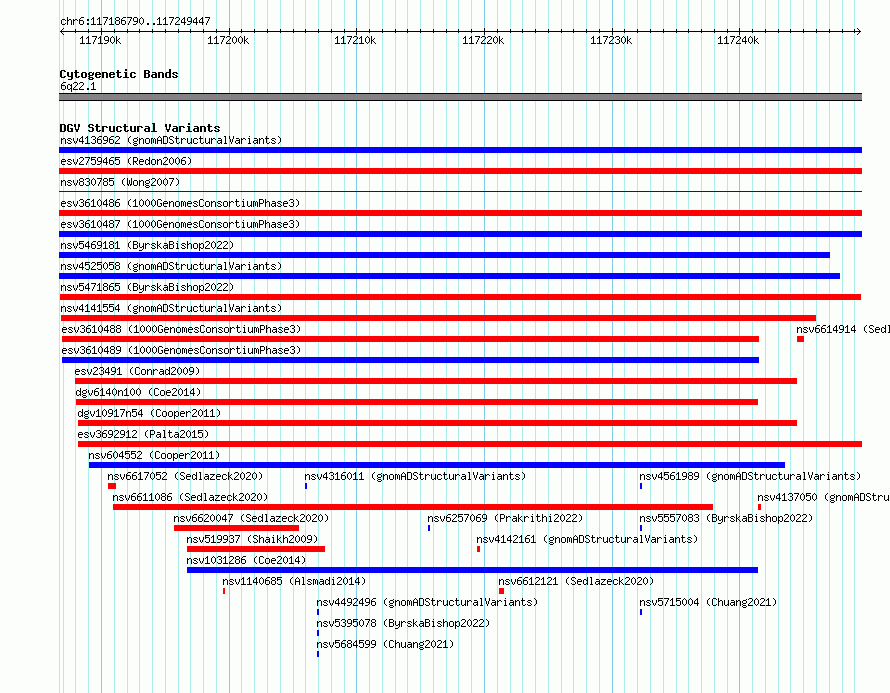The image size is (890, 693).
Task: Click nsv6612121 (Sedlazeck2020) label
Action: pos(576,581)
